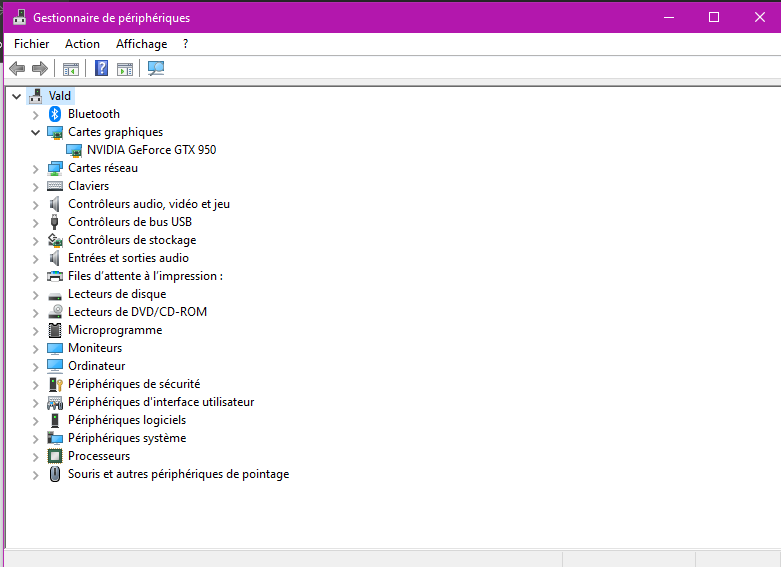
Task: Select Lecteurs de DVD/CD-ROM label
Action: pyautogui.click(x=137, y=312)
